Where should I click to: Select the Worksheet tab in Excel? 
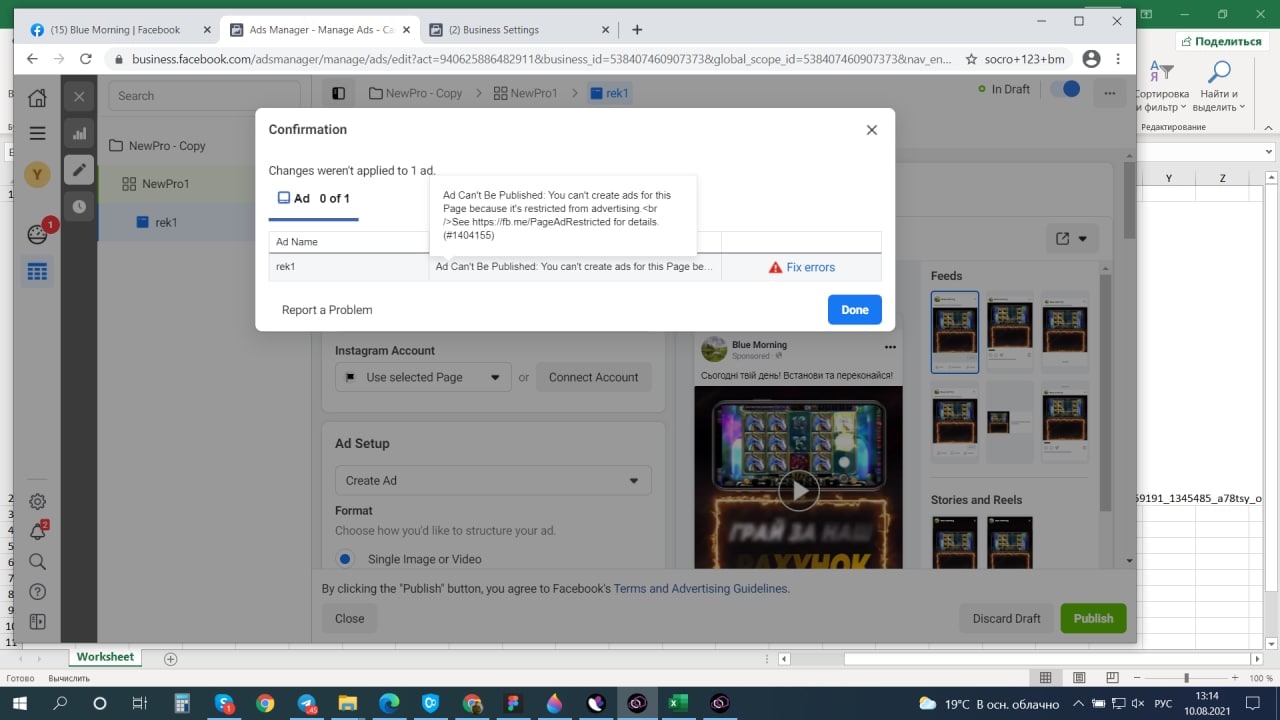105,657
